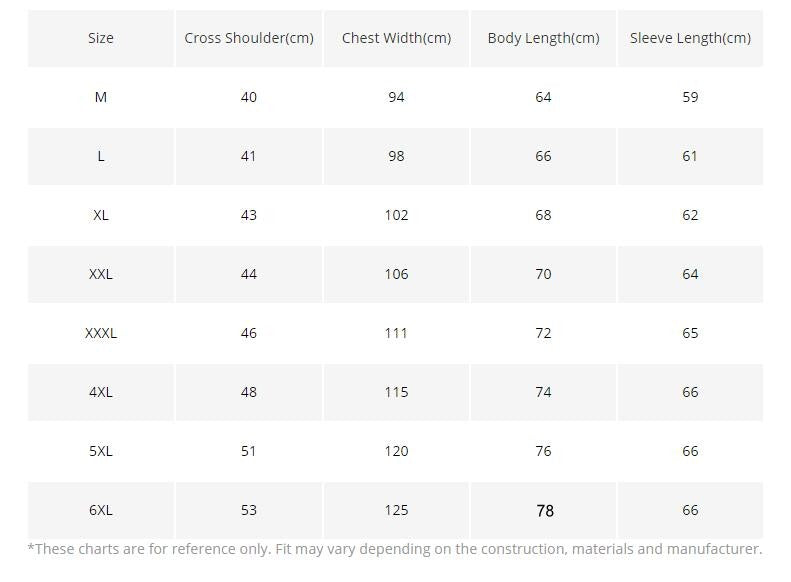Viewport: 791px width, 582px height.
Task: Click the 5XL size row label
Action: [x=101, y=451]
